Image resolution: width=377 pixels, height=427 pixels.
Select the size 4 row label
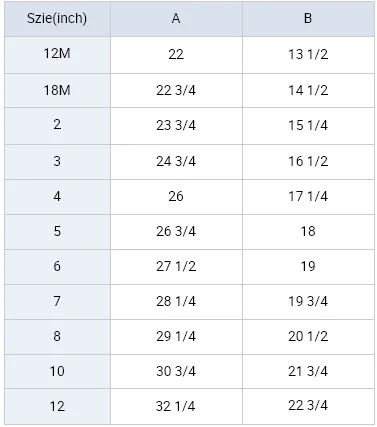tap(57, 197)
